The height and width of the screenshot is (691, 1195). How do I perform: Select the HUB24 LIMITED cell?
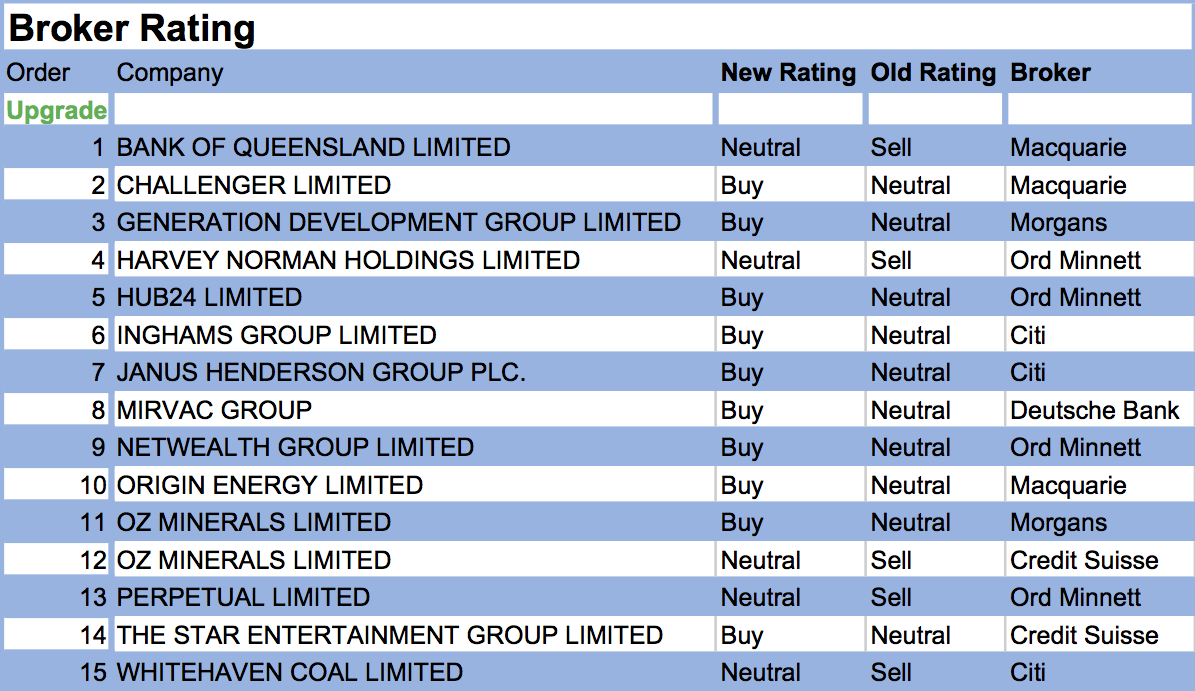click(x=209, y=298)
